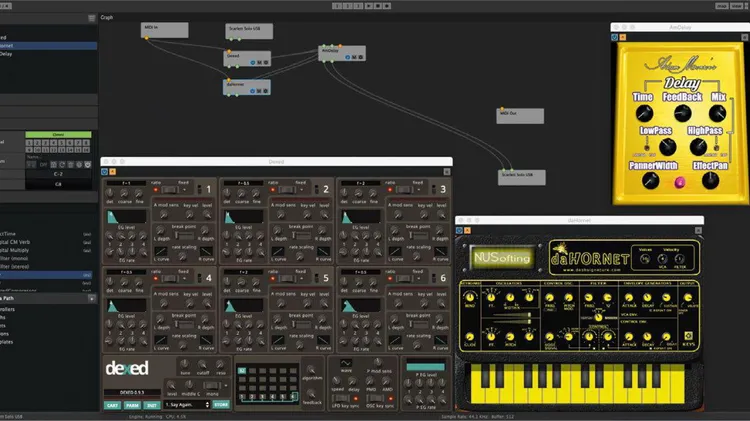Image resolution: width=750 pixels, height=421 pixels.
Task: Click the C-2 key range field
Action: tap(58, 174)
